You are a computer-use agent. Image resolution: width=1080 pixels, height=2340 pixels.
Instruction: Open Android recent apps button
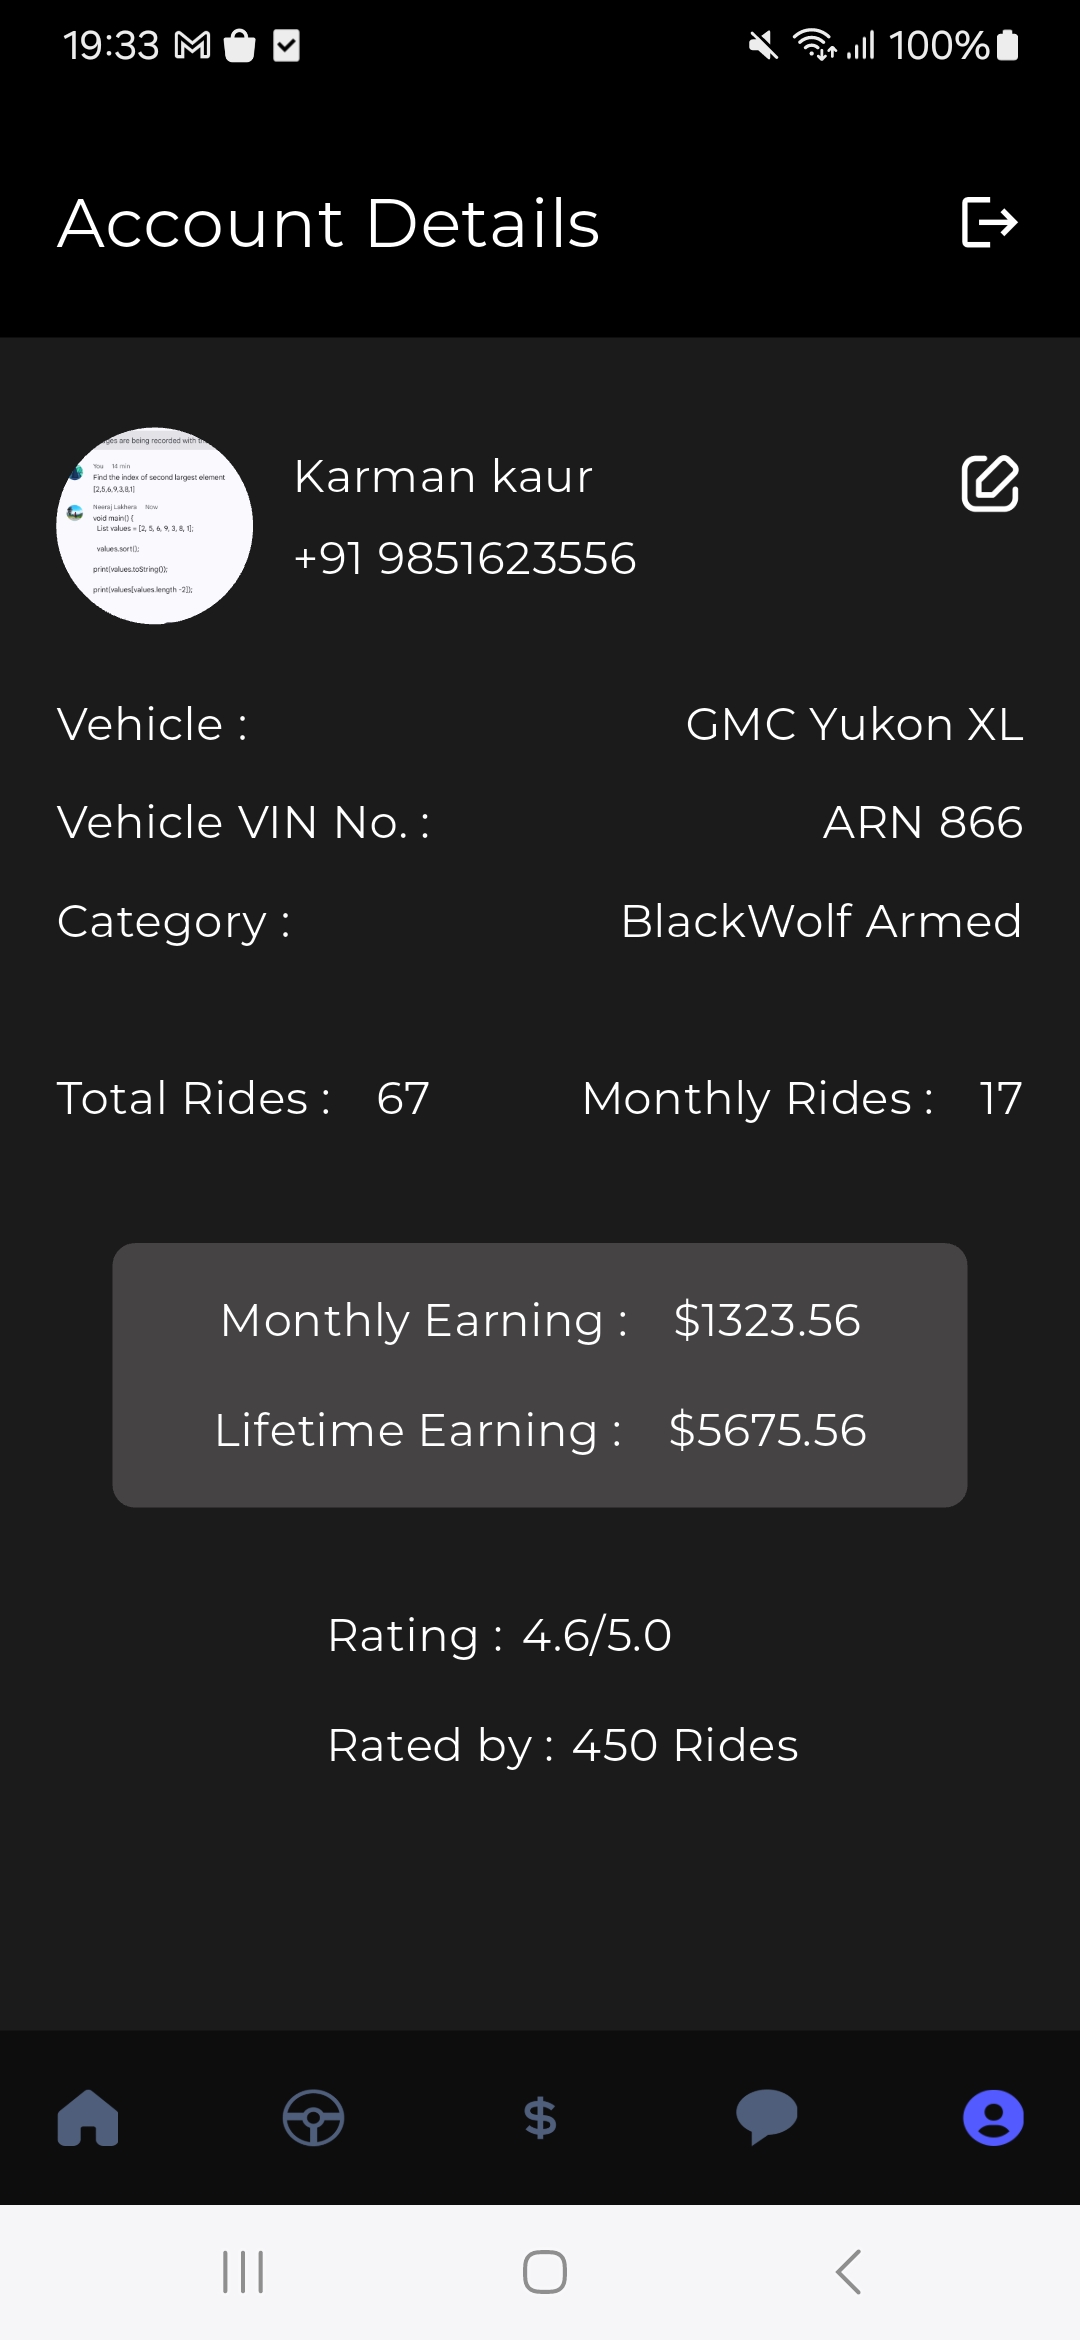pos(243,2272)
